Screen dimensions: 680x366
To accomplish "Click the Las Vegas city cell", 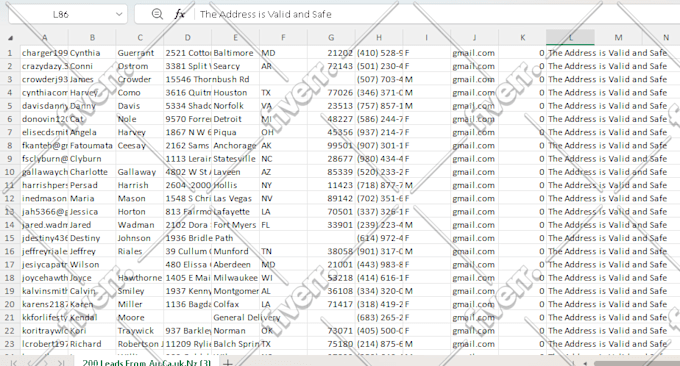I will coord(235,199).
